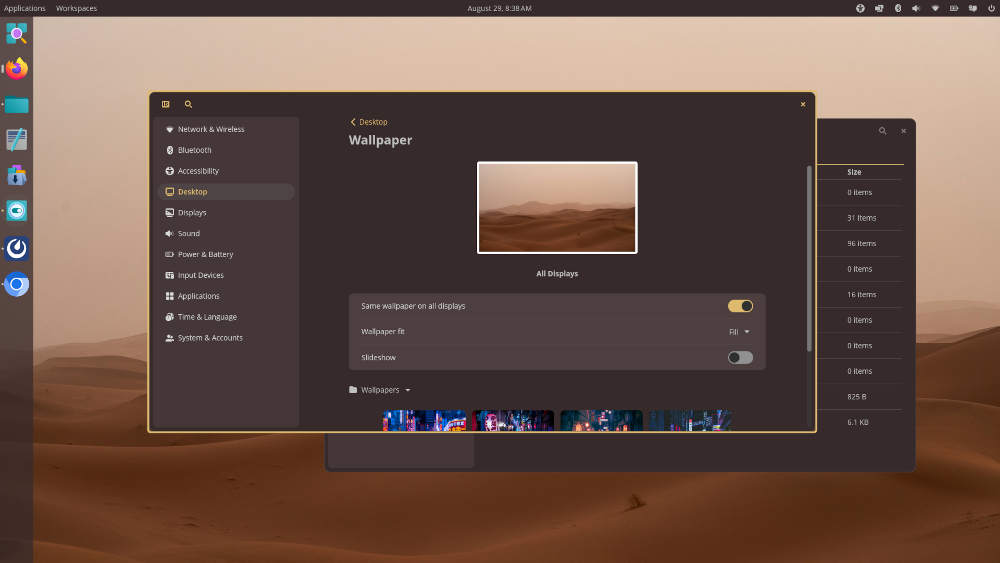Select Network & Wireless in sidebar
This screenshot has height=563, width=1000.
pos(210,129)
